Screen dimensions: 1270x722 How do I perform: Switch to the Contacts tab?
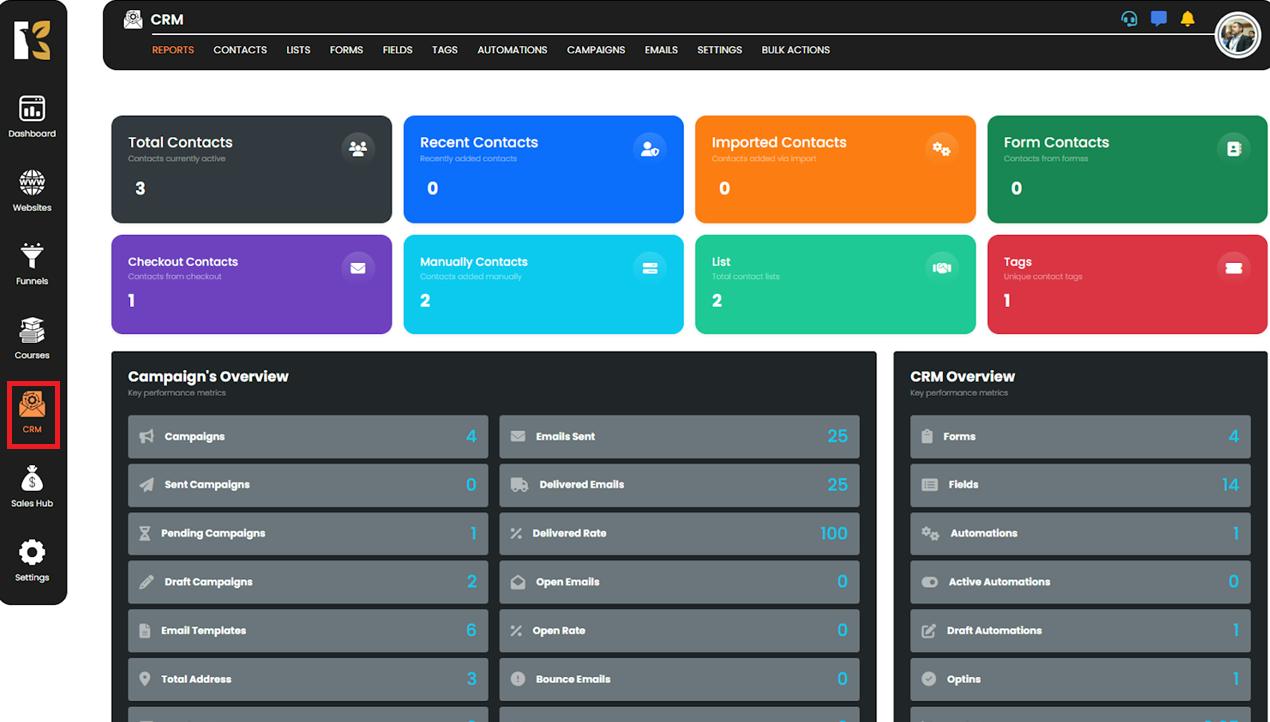(240, 50)
